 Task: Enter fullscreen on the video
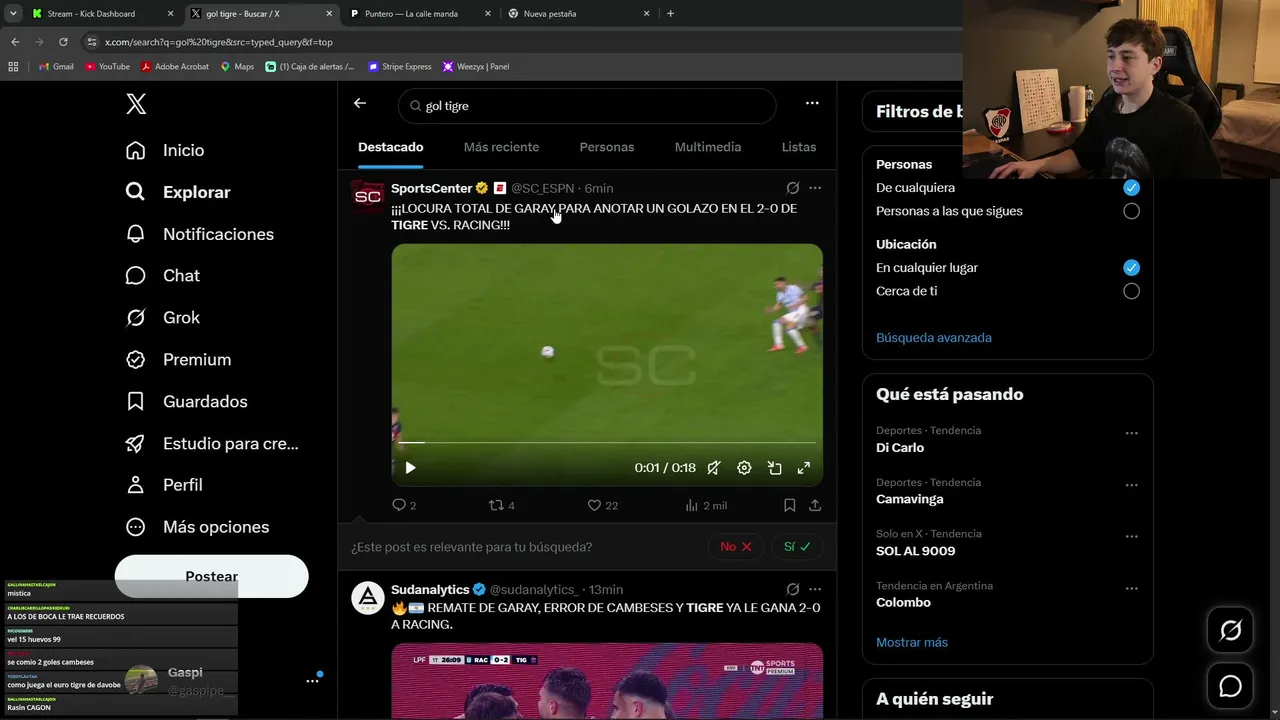coord(803,468)
